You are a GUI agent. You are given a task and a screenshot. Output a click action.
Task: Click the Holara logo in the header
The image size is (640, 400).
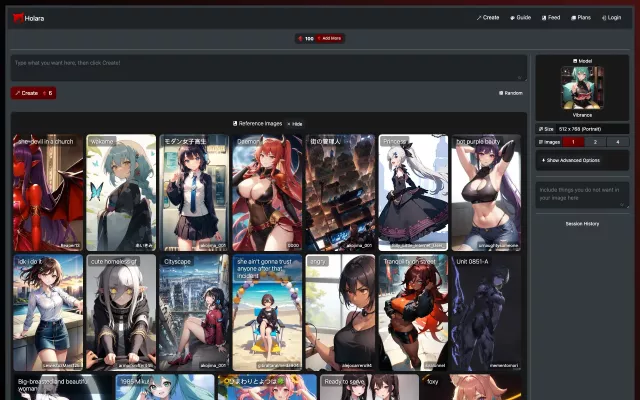29,18
